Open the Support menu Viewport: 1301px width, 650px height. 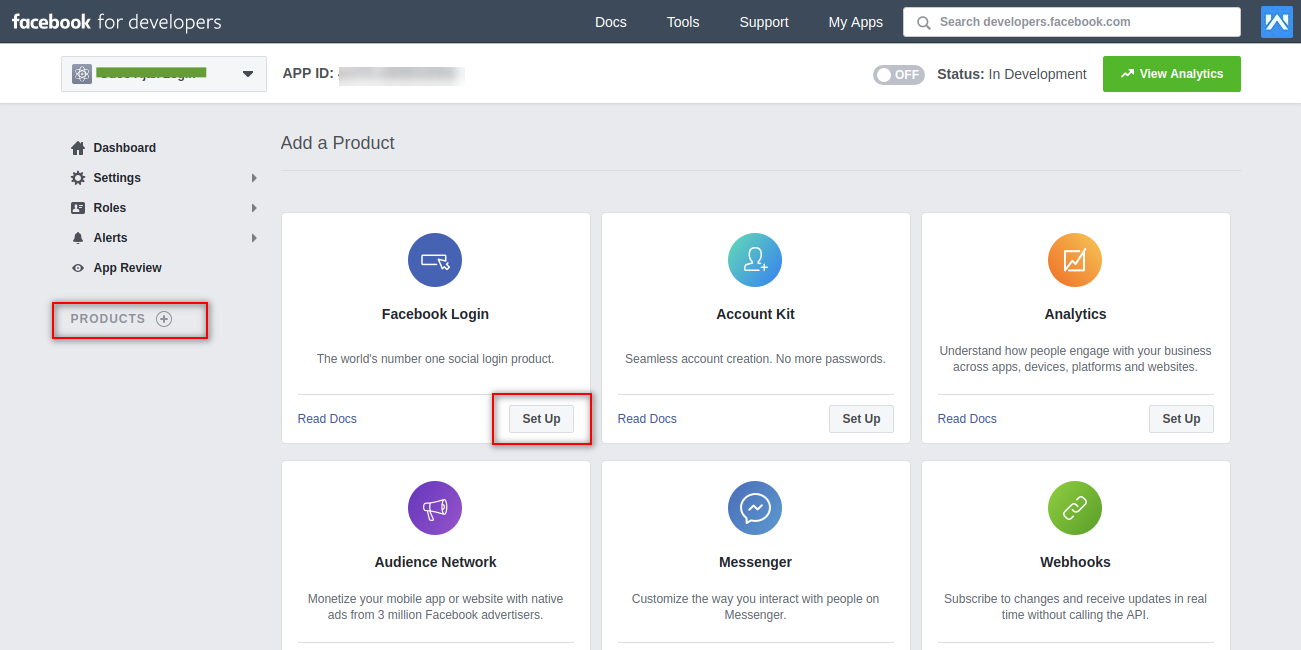click(764, 22)
